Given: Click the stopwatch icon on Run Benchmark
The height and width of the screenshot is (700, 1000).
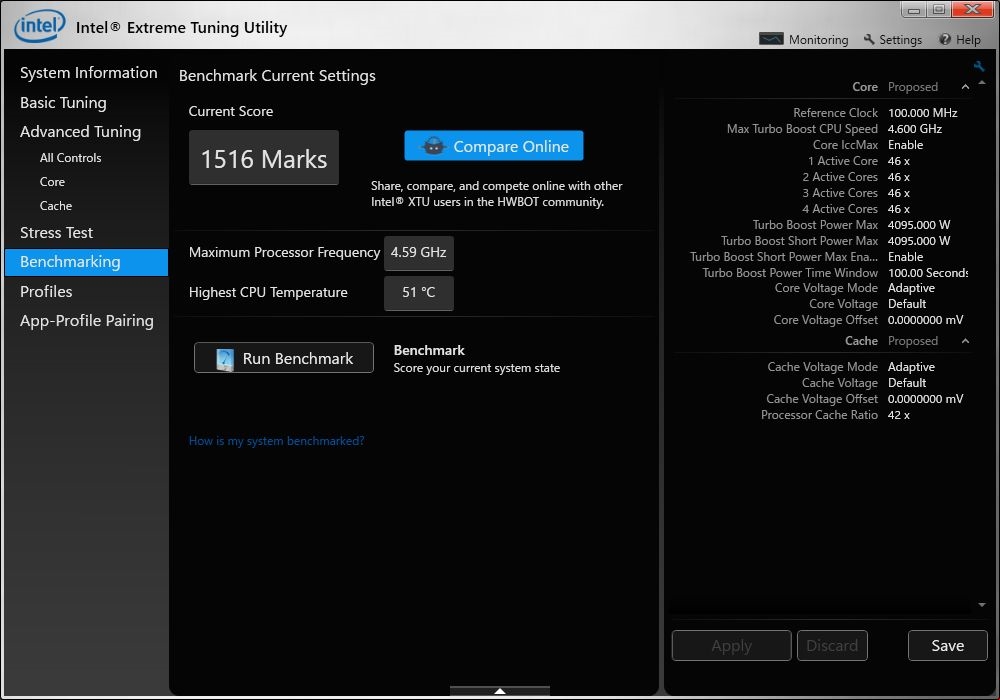Looking at the screenshot, I should click(224, 359).
